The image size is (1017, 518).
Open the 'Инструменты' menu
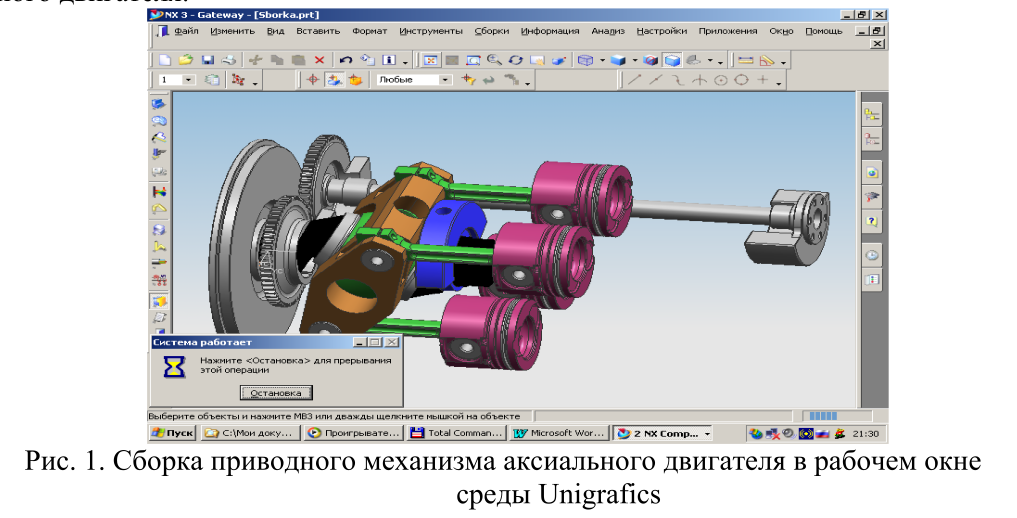(436, 31)
